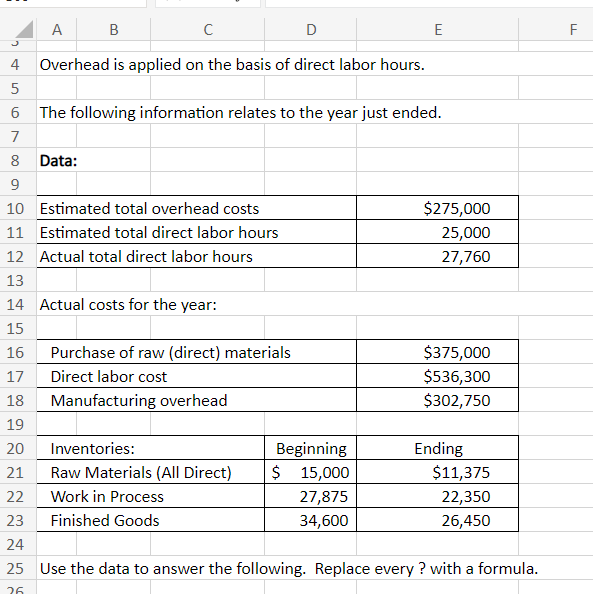Select the 'Ending' column heading cell
This screenshot has height=594, width=593.
coord(438,448)
